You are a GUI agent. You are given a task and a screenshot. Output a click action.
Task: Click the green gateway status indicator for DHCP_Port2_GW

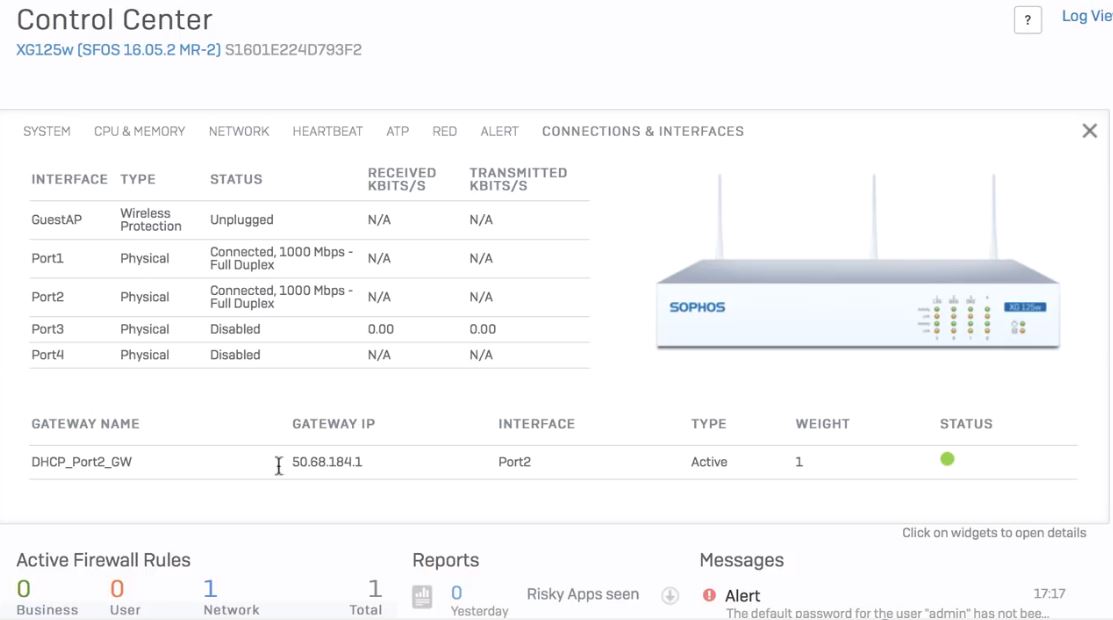(947, 457)
